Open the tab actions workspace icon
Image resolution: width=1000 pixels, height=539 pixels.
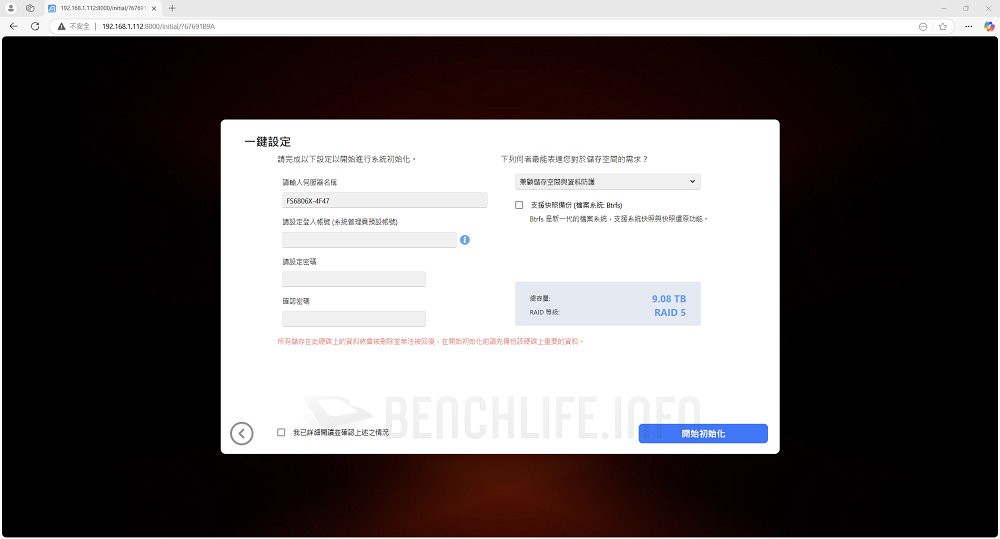(30, 8)
